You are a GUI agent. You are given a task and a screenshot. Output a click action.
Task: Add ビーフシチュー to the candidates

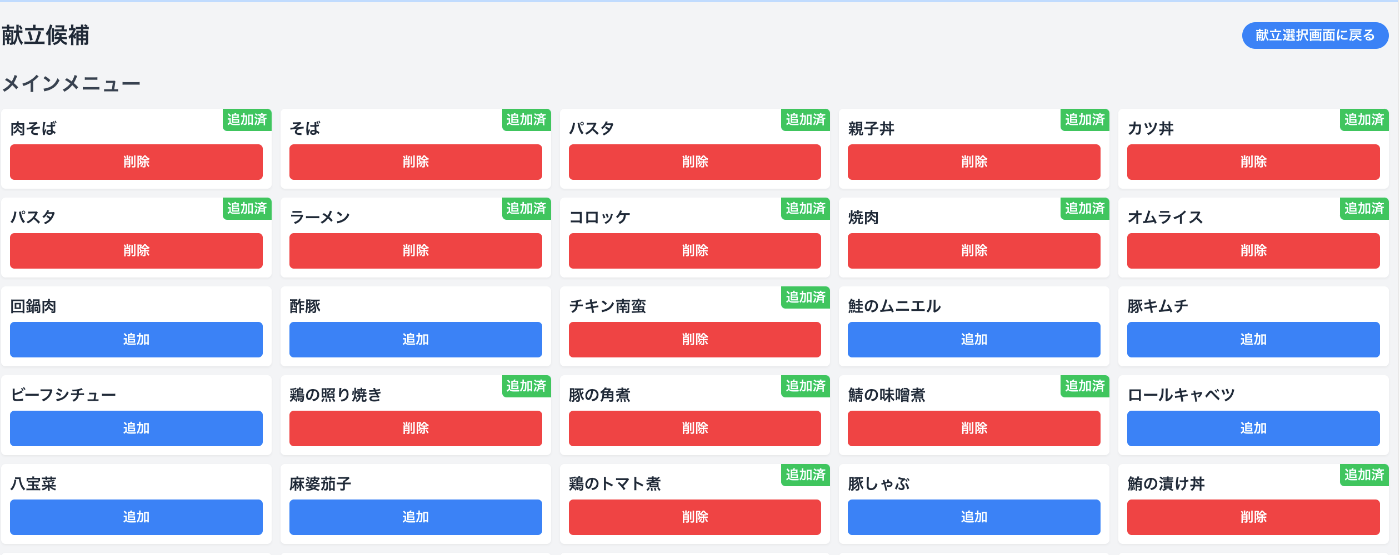point(136,428)
